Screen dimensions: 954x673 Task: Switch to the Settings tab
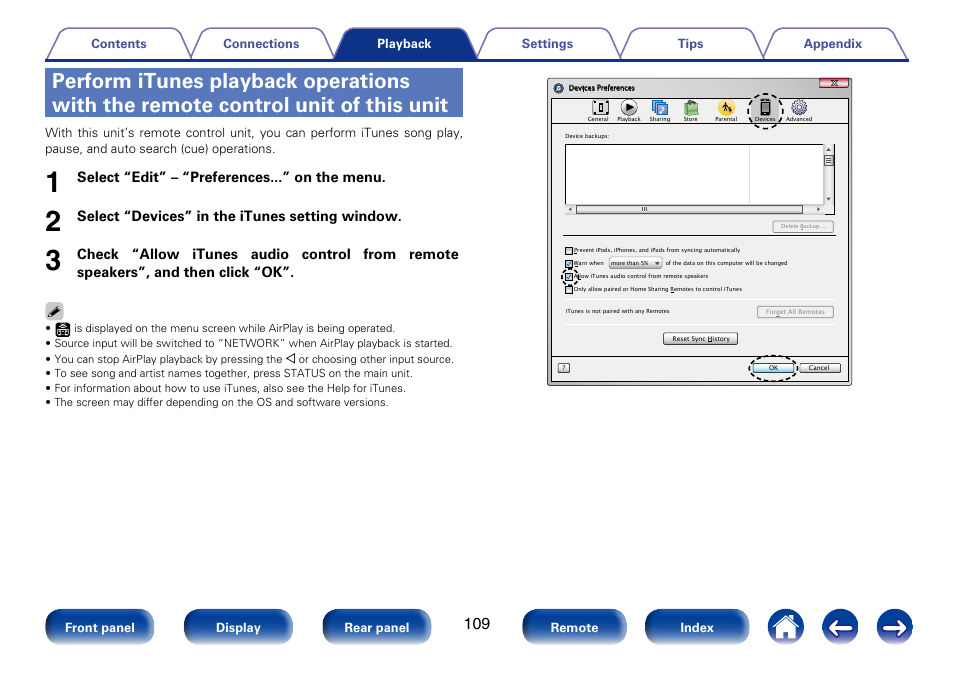pos(547,44)
